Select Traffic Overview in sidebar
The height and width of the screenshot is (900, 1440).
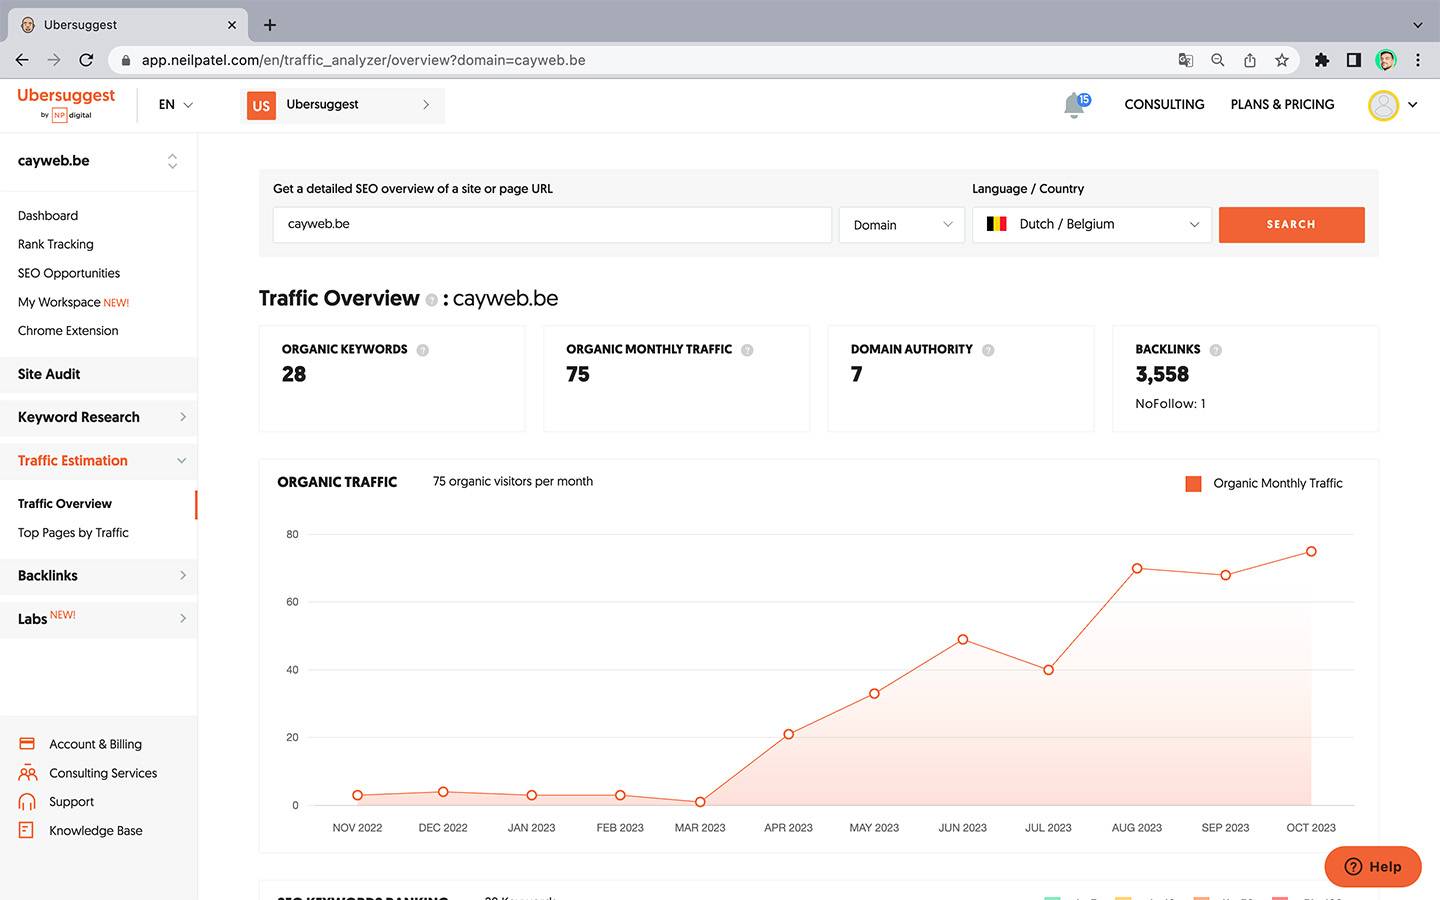tap(65, 504)
